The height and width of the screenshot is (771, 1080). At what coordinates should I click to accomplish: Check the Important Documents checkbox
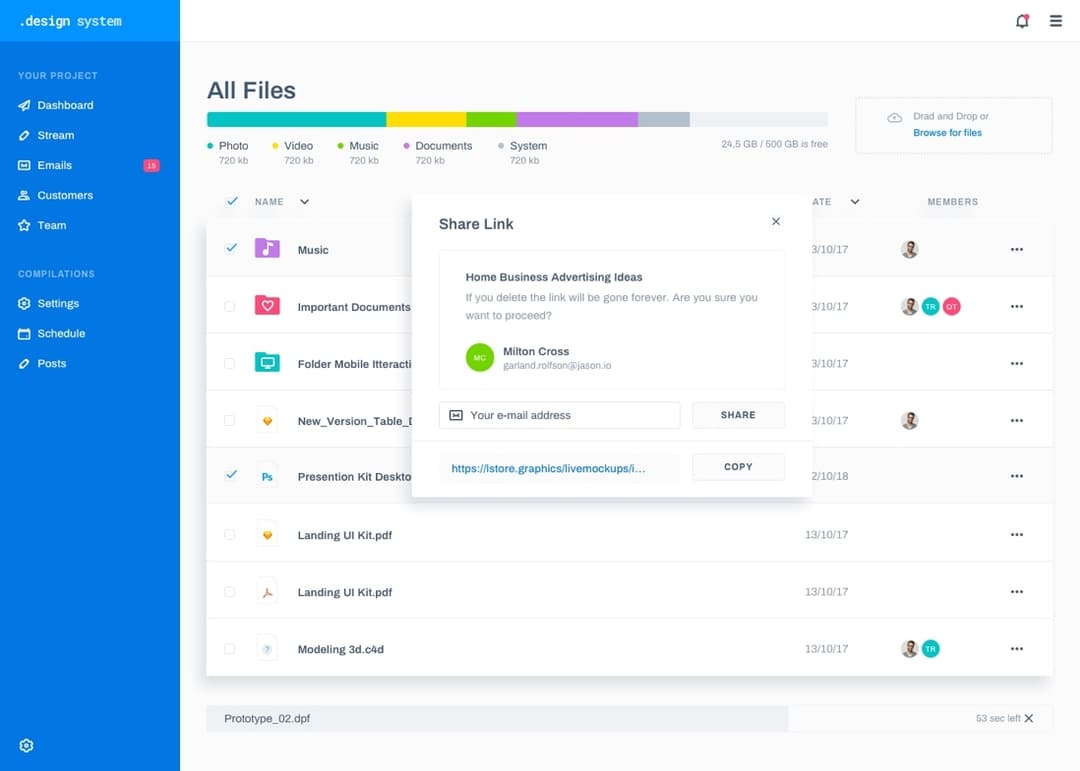229,307
